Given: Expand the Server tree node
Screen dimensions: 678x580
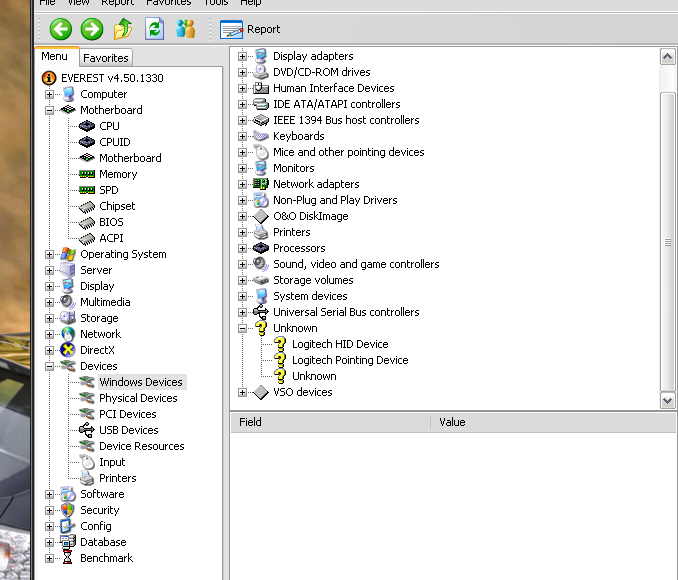Looking at the screenshot, I should click(49, 270).
